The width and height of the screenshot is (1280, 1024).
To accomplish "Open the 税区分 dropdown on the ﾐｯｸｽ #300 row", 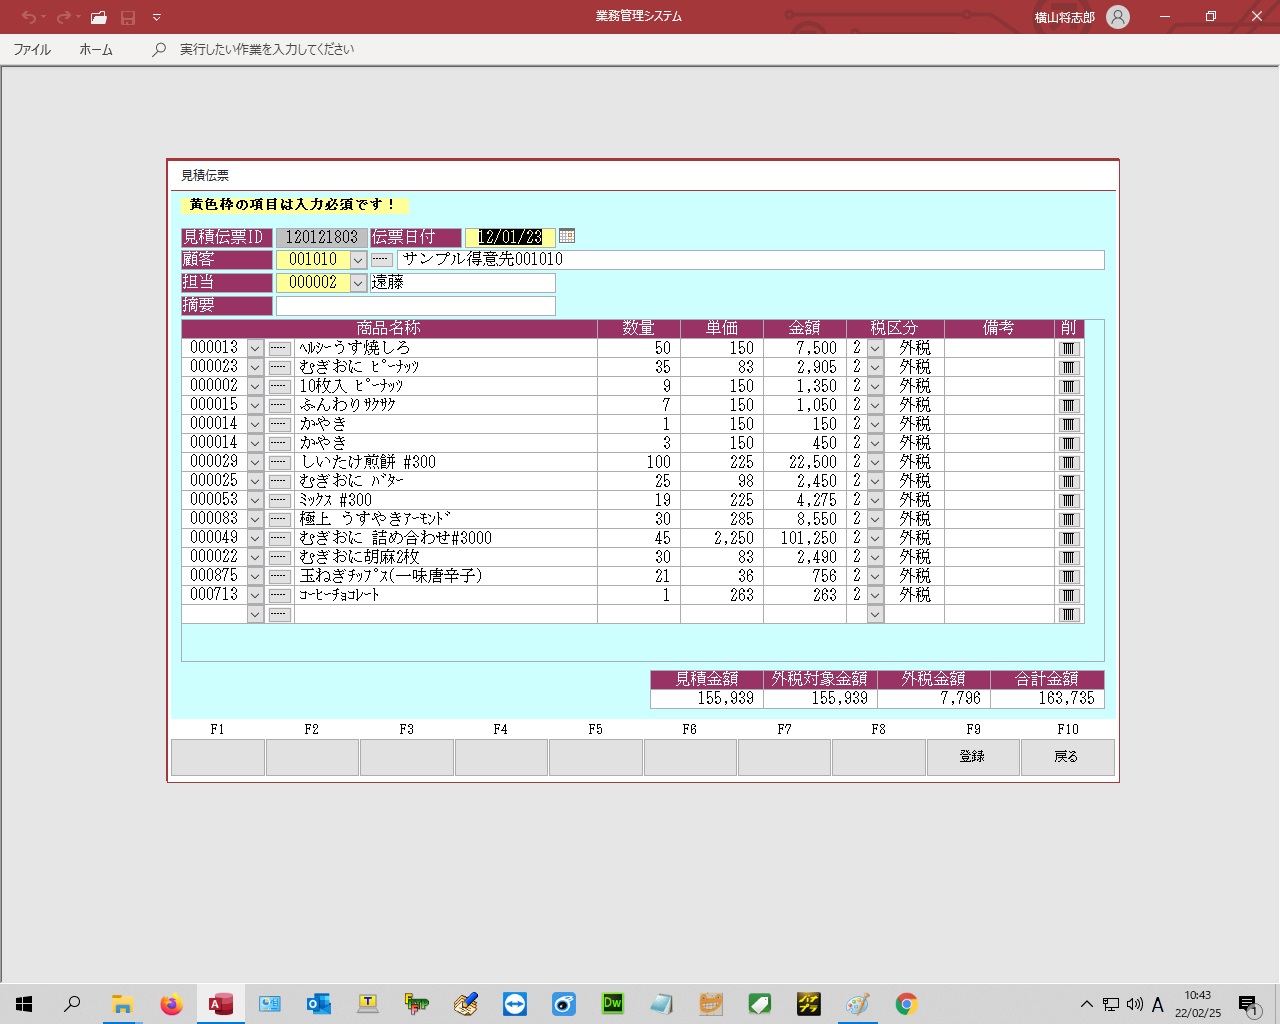I will (x=875, y=500).
